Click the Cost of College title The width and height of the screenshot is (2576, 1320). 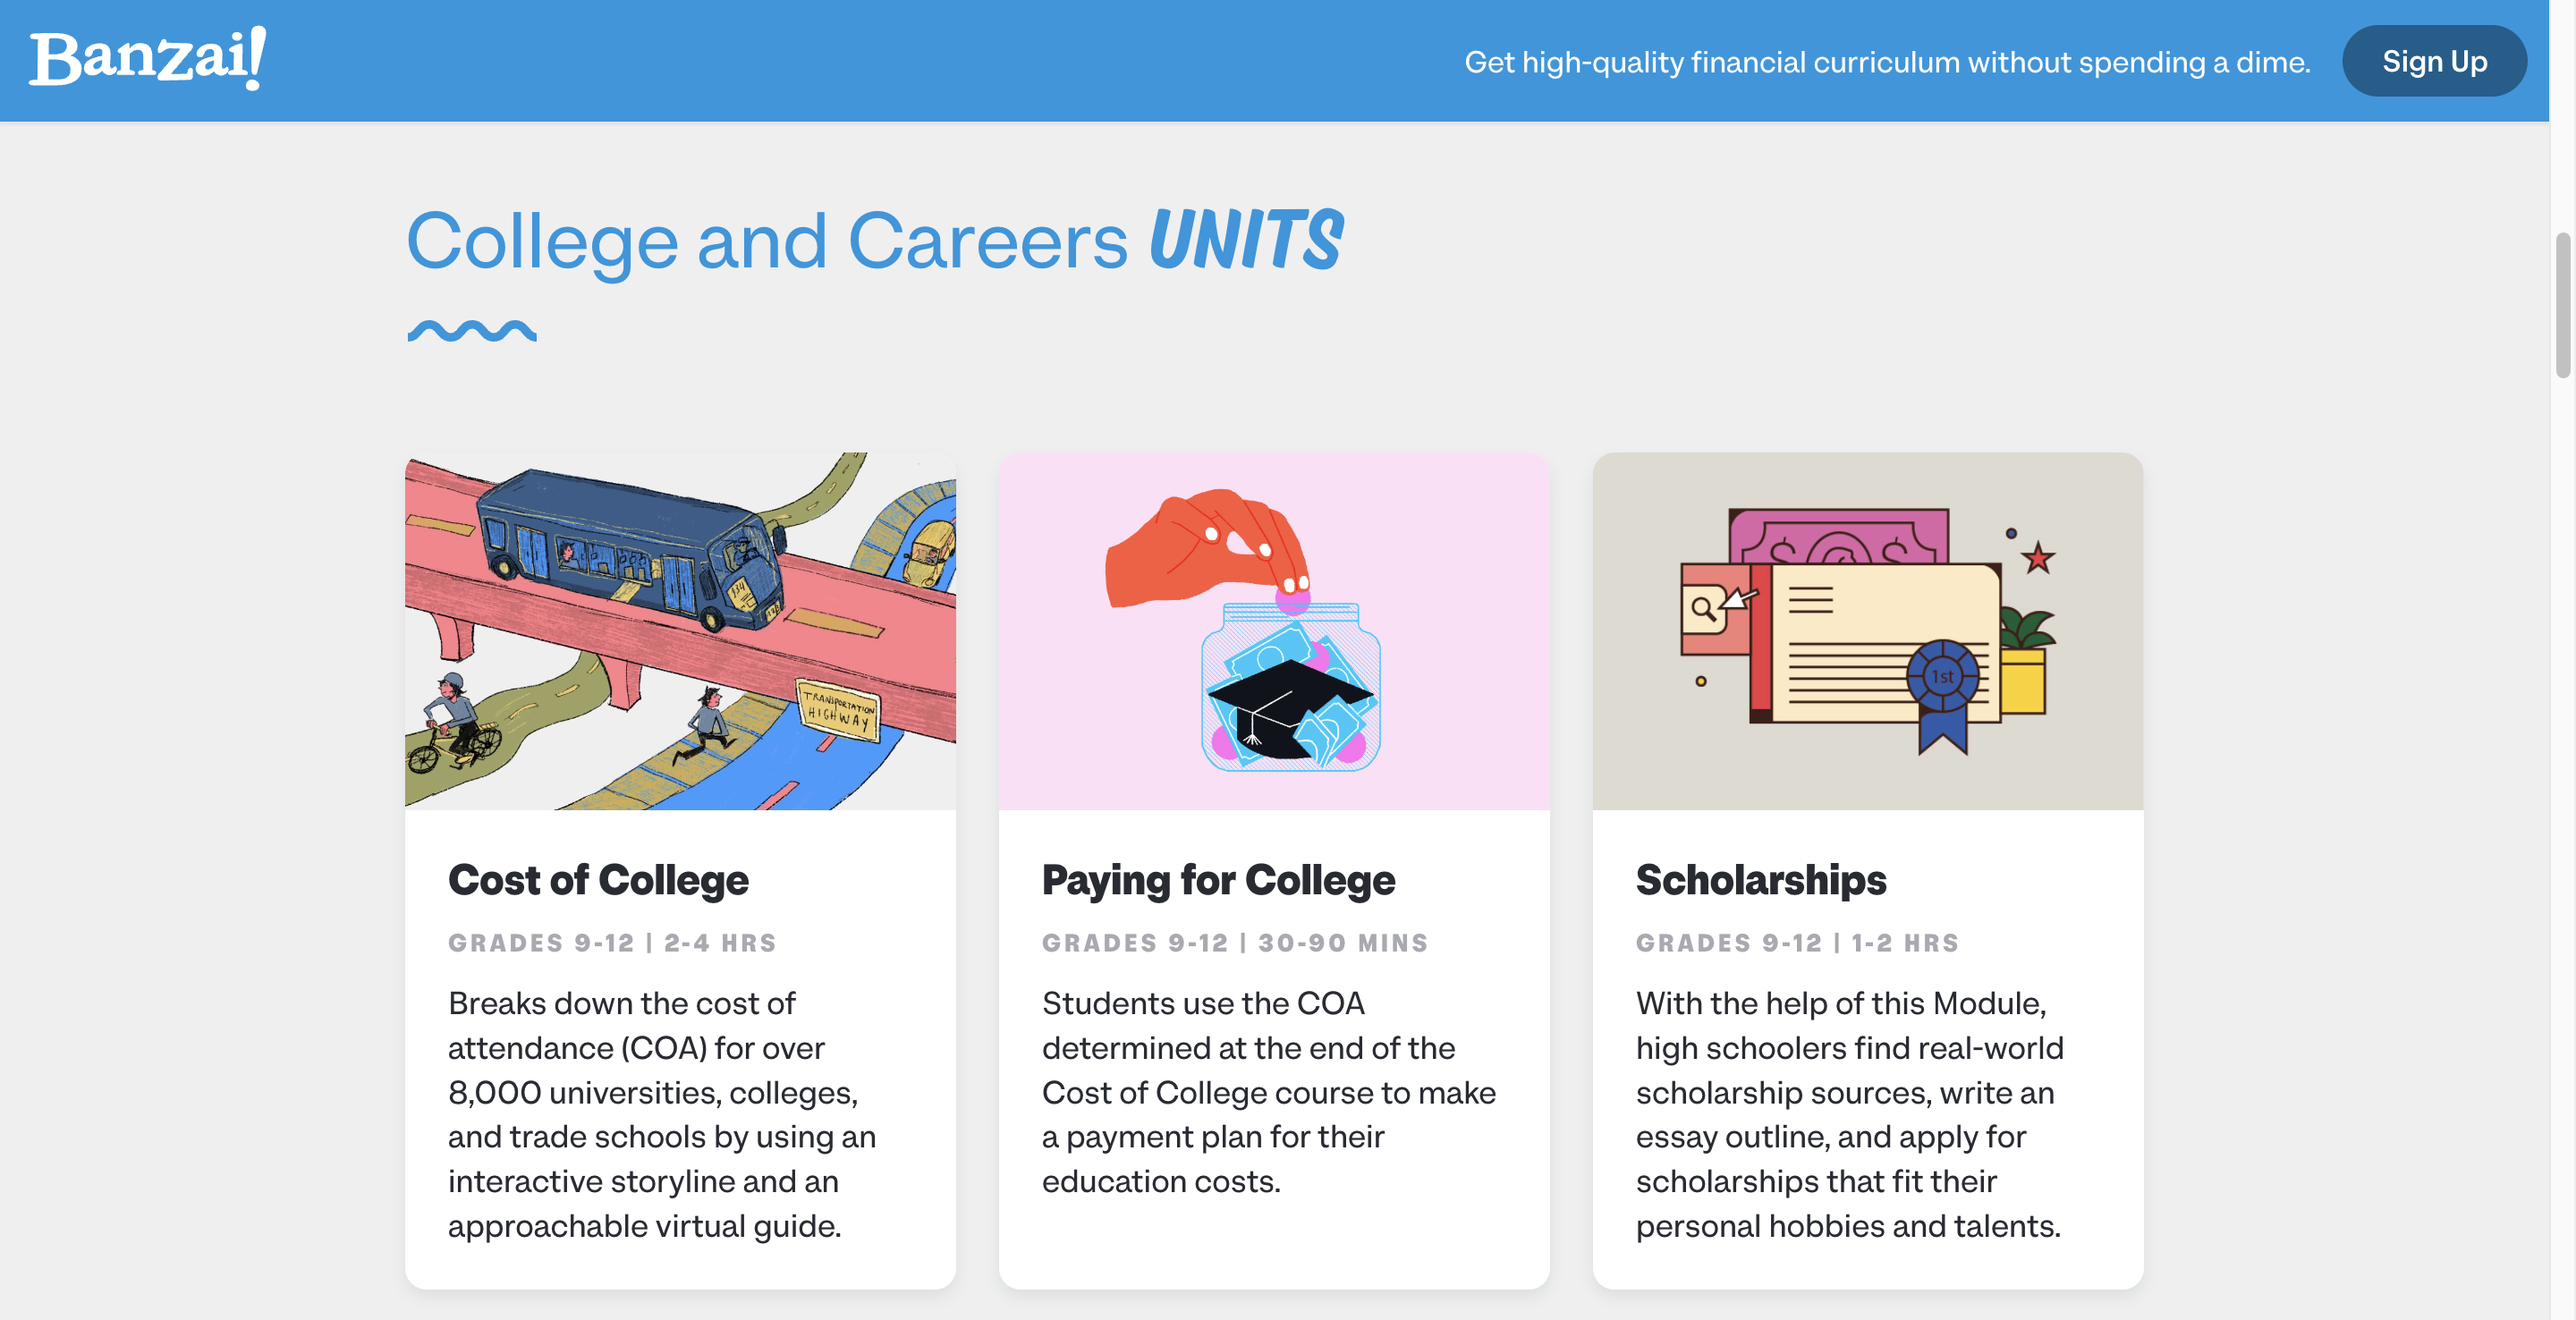pos(598,880)
